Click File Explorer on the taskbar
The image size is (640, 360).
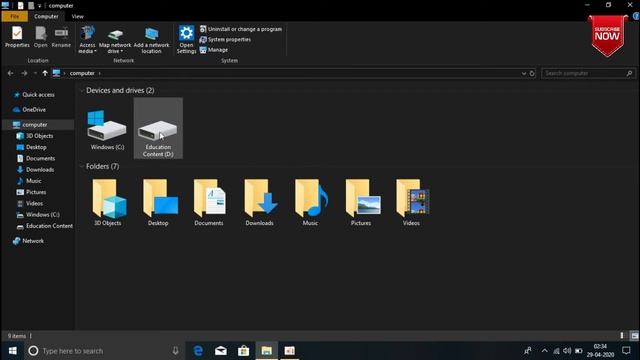(x=267, y=351)
